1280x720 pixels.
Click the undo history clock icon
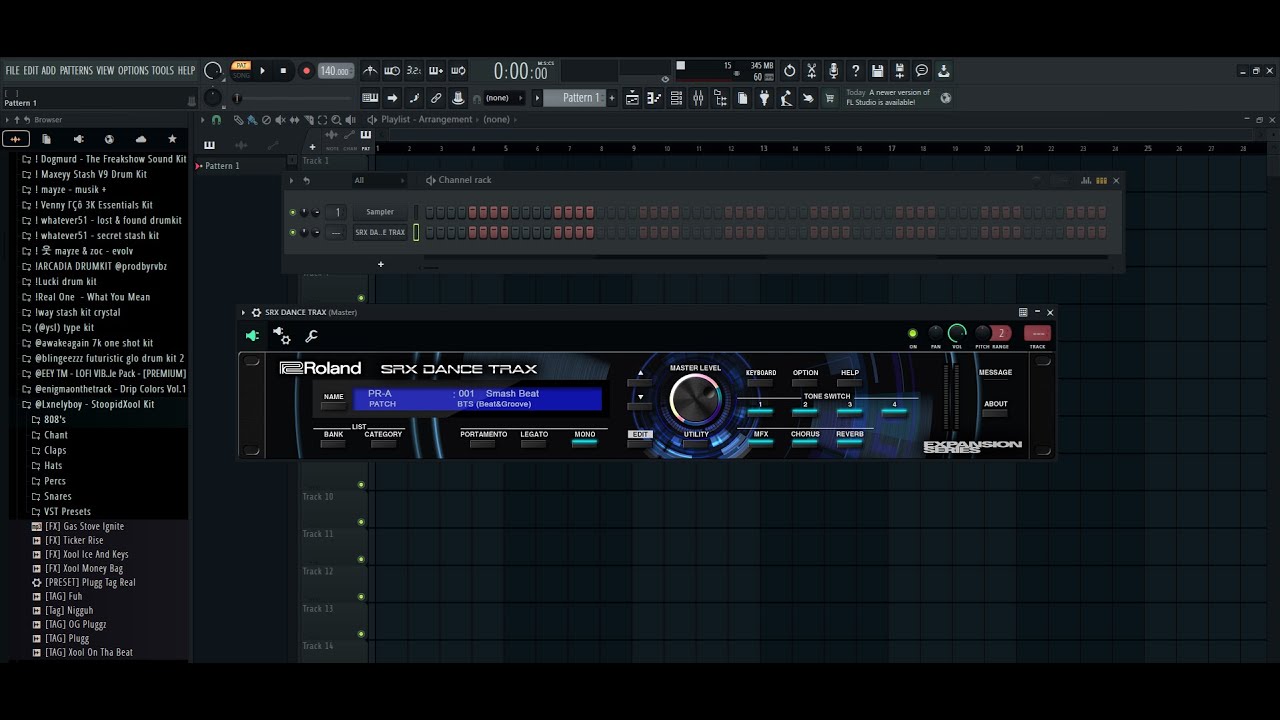coord(789,71)
